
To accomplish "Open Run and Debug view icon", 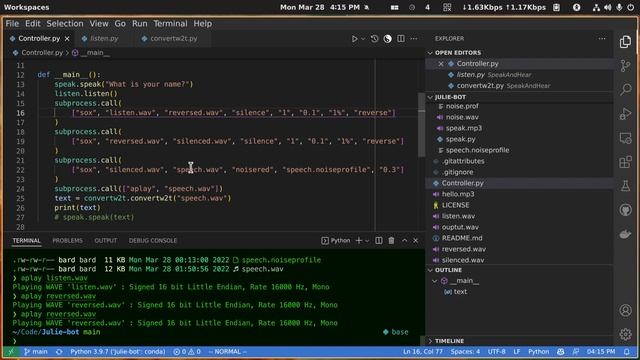I will coord(625,113).
